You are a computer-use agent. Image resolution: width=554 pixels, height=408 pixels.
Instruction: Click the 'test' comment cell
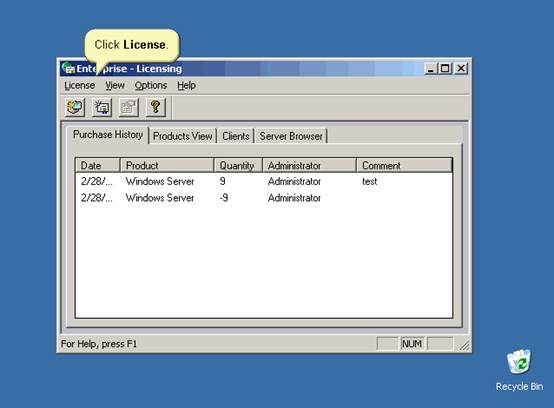click(x=370, y=182)
